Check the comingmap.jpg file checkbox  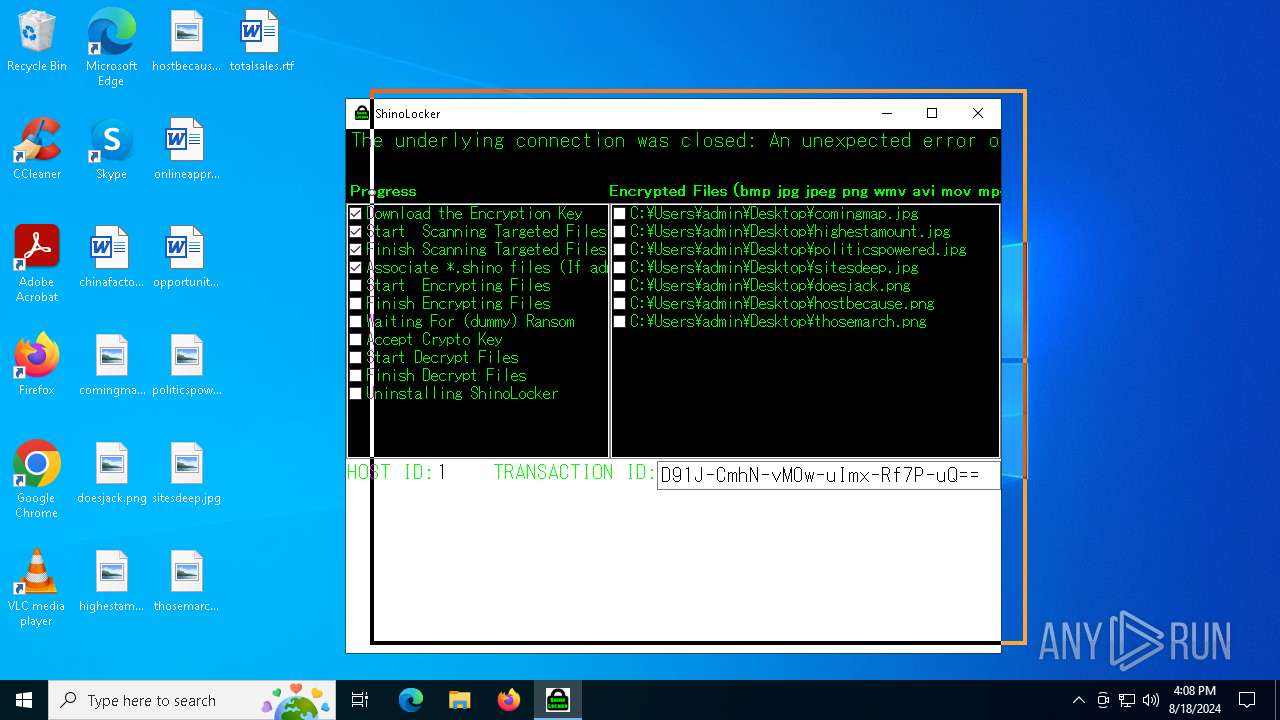619,213
